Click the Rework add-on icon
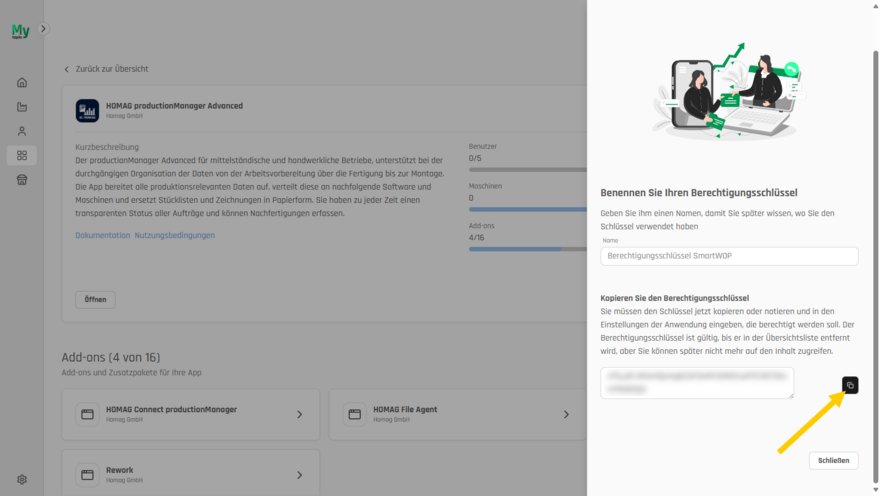The width and height of the screenshot is (880, 496). pos(87,475)
